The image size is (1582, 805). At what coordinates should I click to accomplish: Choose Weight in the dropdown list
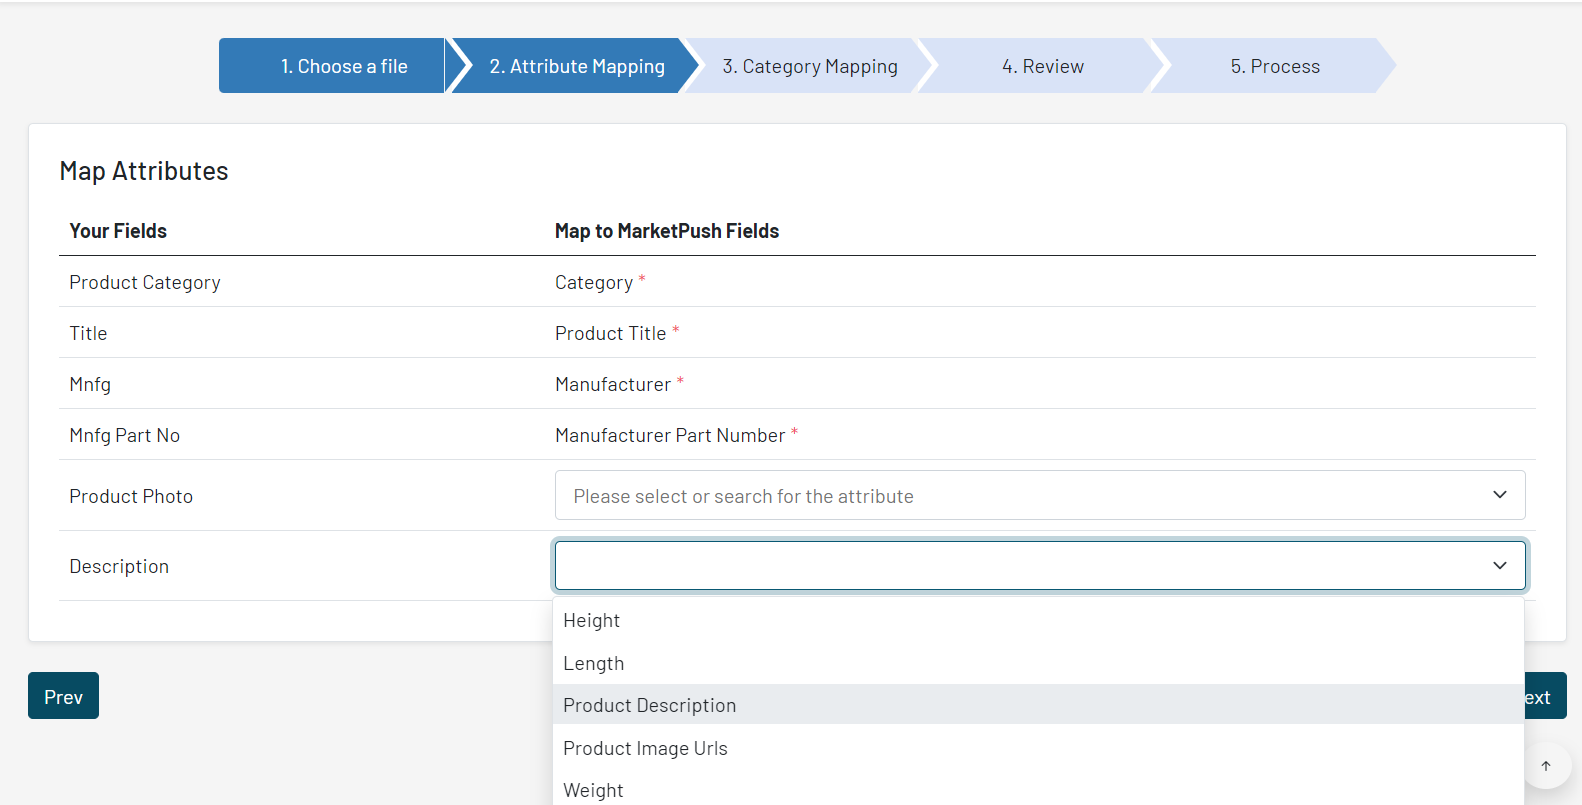pos(594,790)
